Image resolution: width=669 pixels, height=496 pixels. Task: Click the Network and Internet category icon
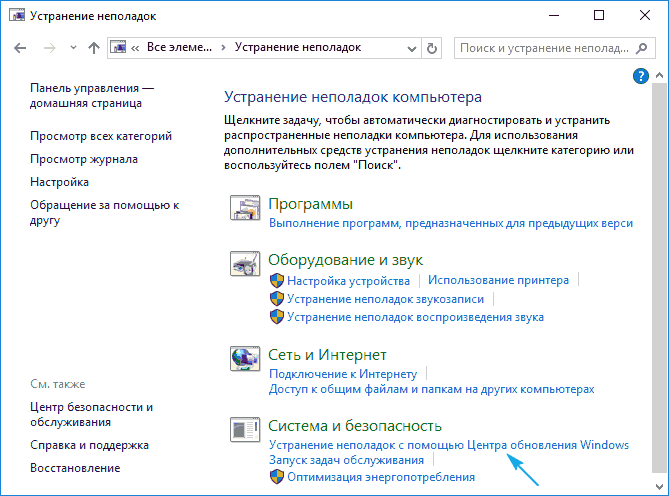click(245, 359)
